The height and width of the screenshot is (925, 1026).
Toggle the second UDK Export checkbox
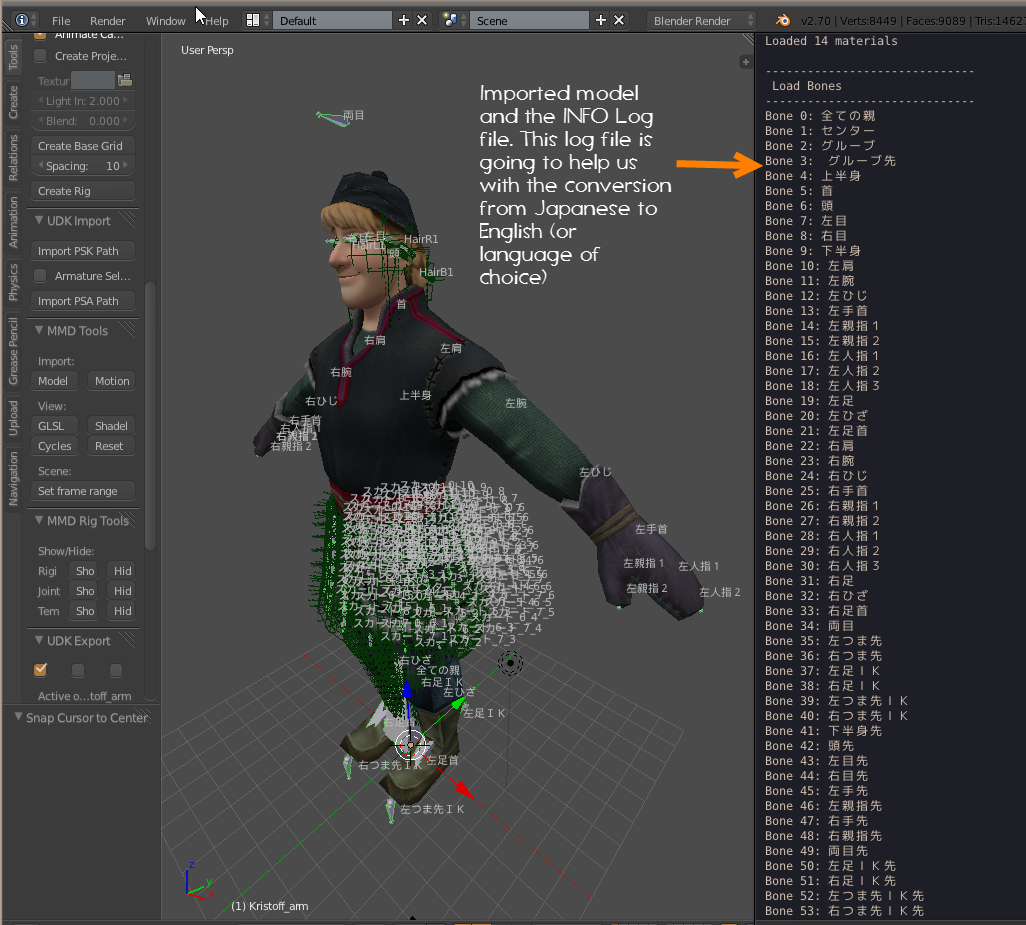point(78,669)
